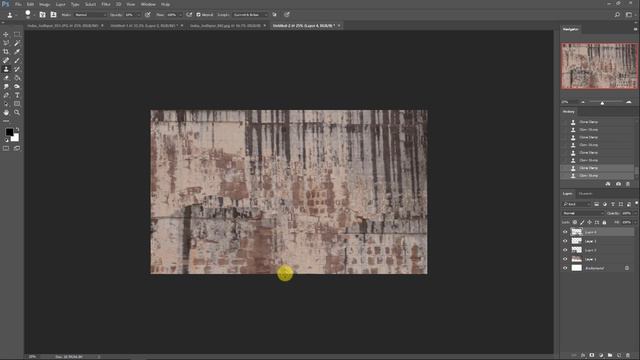Select the Pen tool
640x360 pixels.
[6, 95]
